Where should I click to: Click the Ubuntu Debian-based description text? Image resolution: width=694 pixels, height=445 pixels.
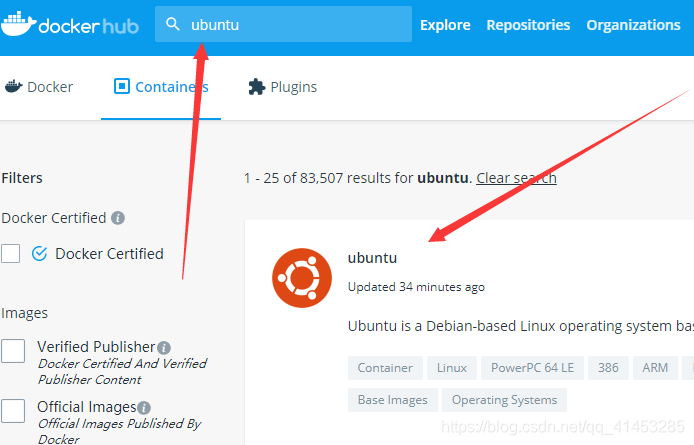(x=520, y=326)
